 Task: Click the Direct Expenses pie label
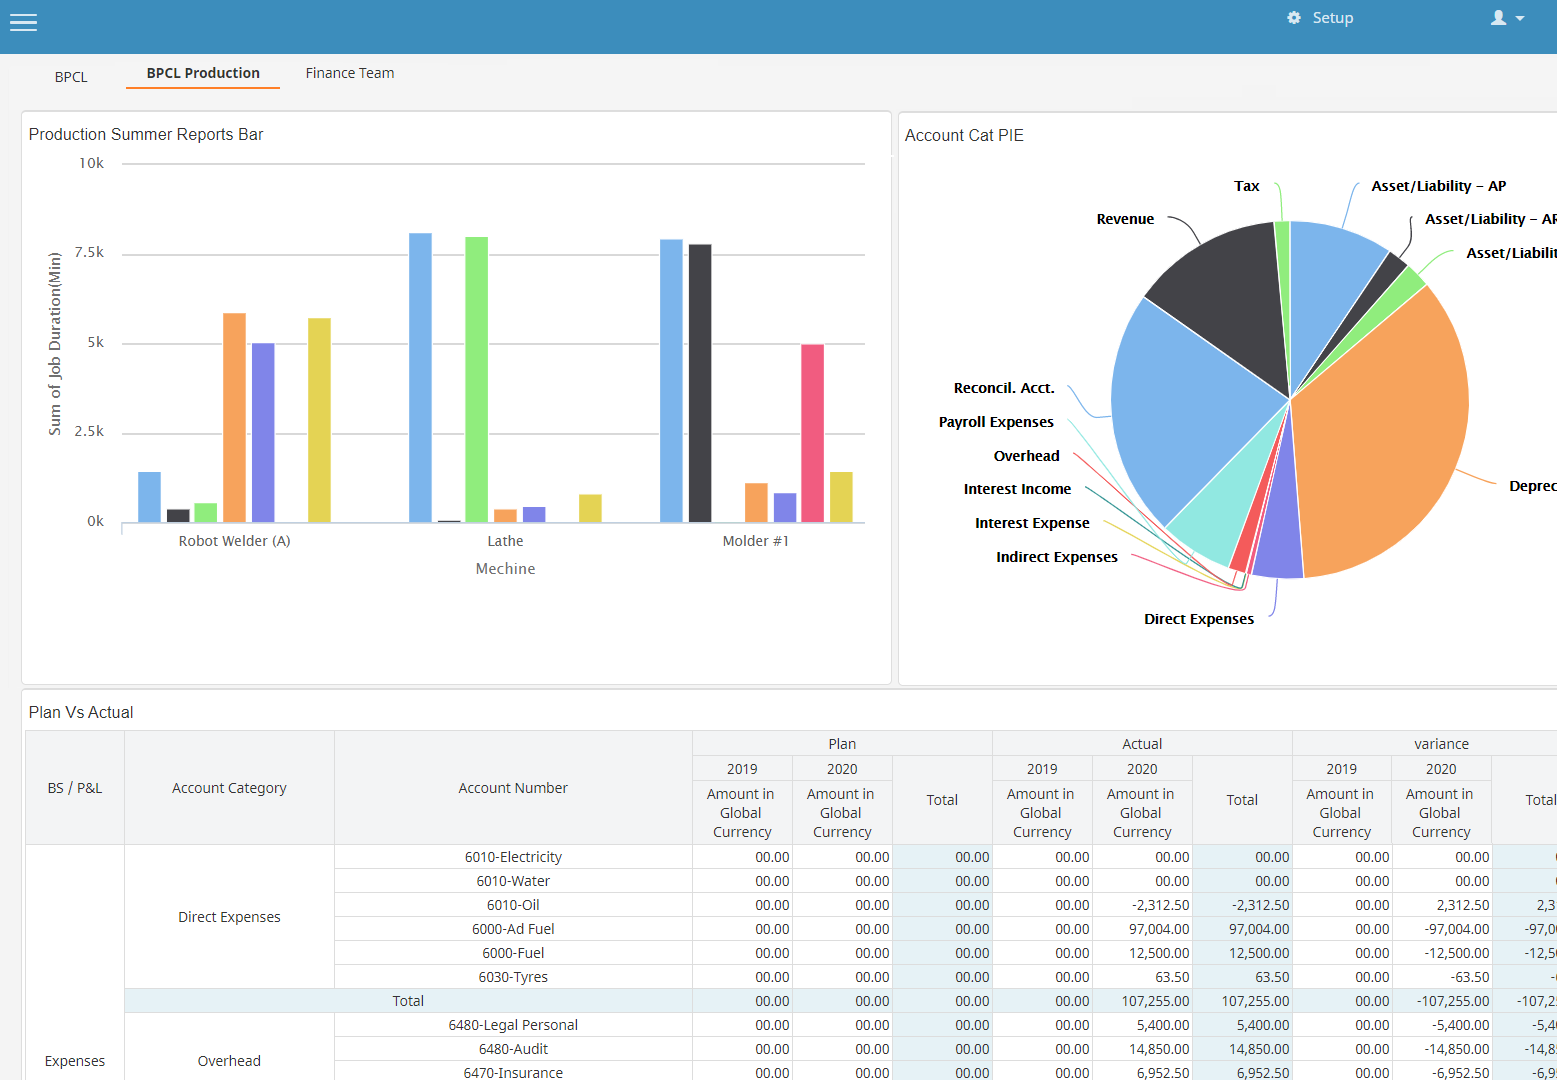(x=1199, y=619)
